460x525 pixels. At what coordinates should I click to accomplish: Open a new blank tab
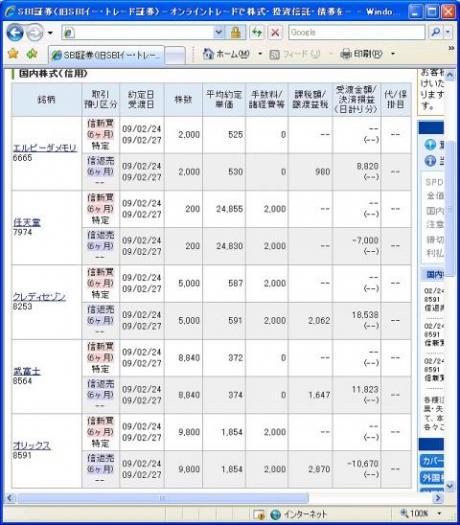[175, 55]
